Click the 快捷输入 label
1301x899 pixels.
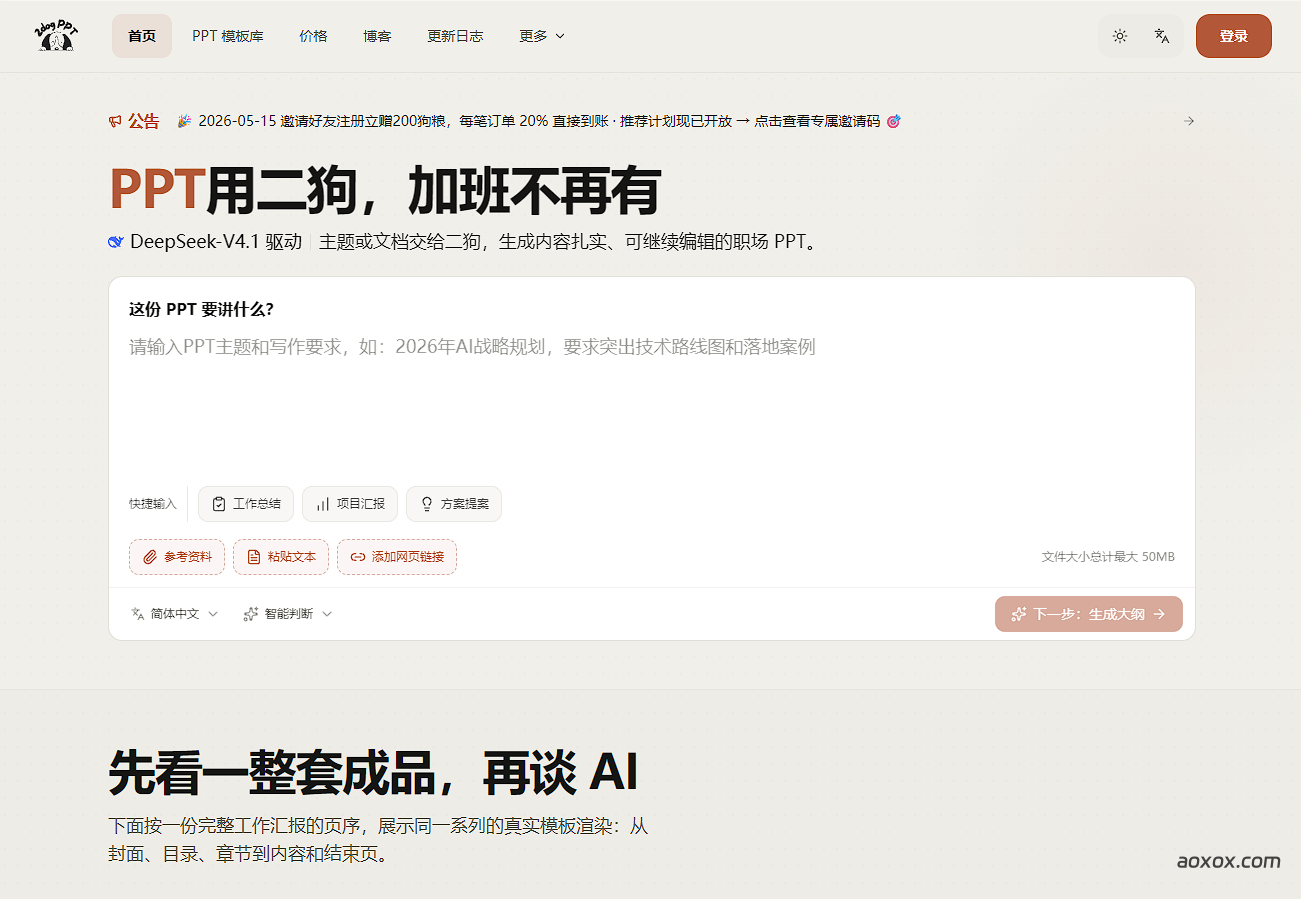pos(152,504)
